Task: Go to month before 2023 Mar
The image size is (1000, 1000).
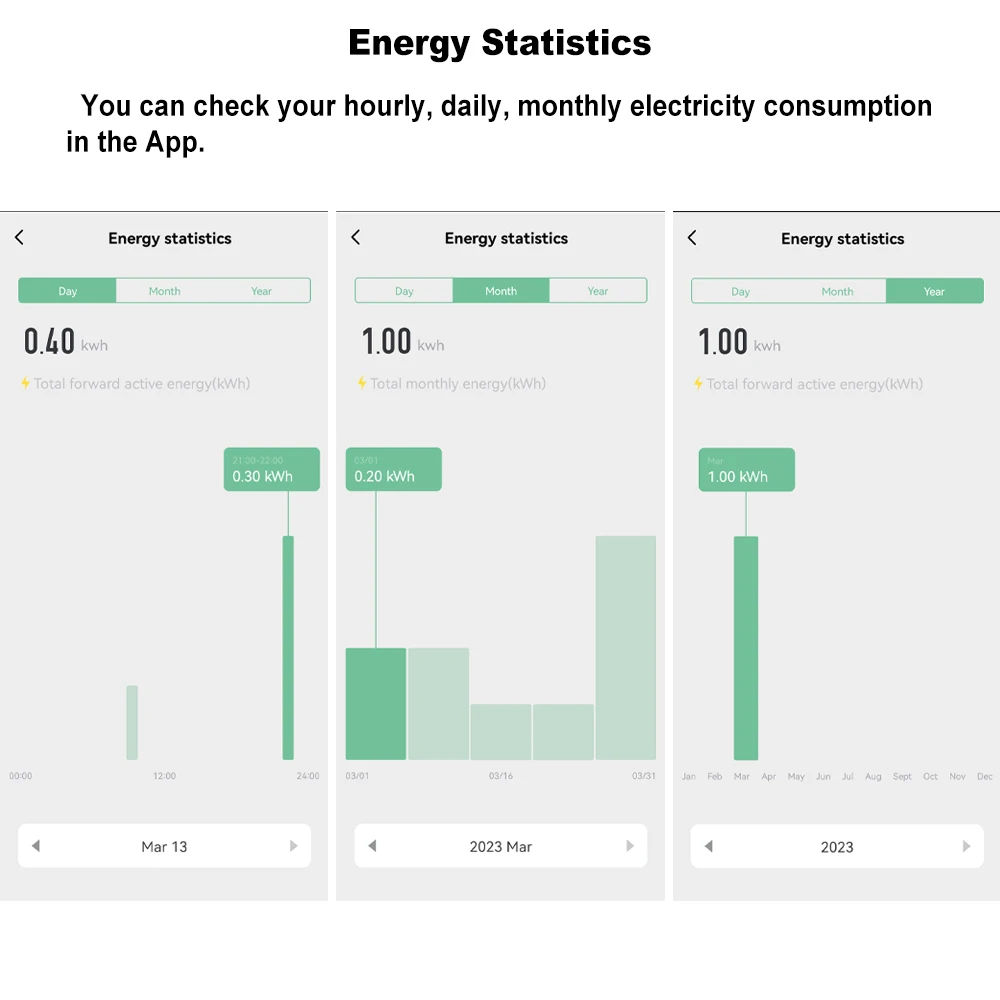Action: tap(372, 846)
